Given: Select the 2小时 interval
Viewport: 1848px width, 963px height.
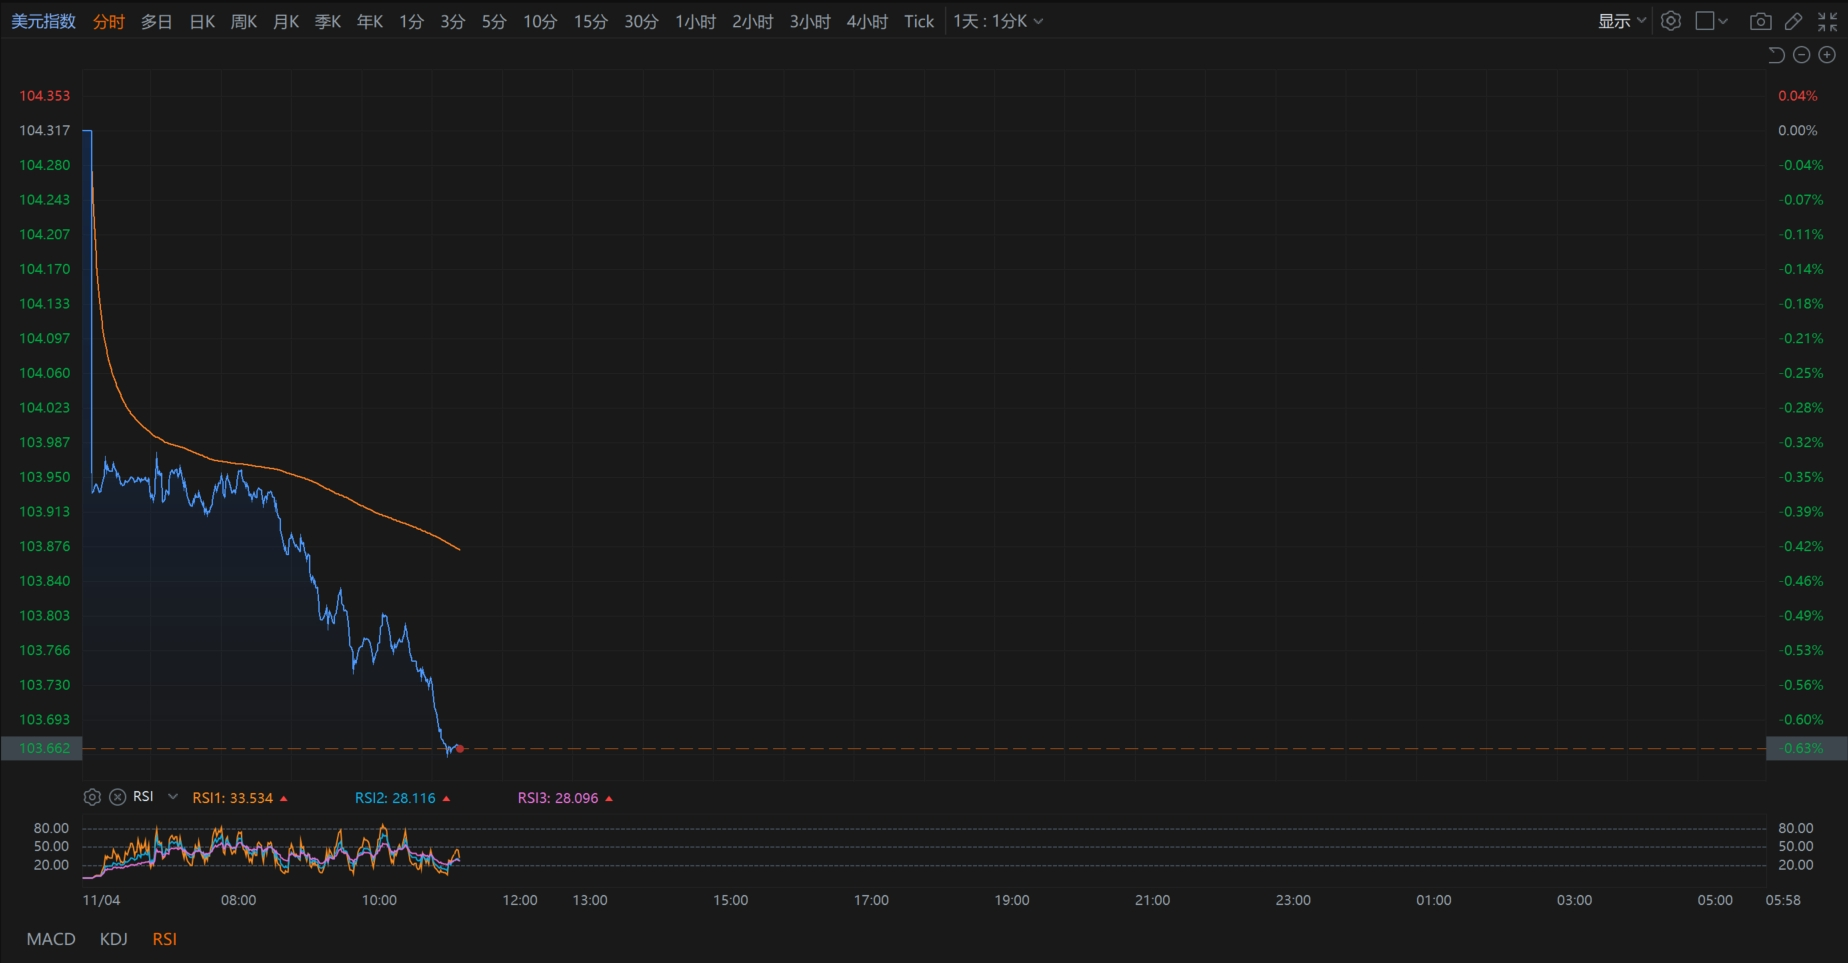Looking at the screenshot, I should pos(752,21).
